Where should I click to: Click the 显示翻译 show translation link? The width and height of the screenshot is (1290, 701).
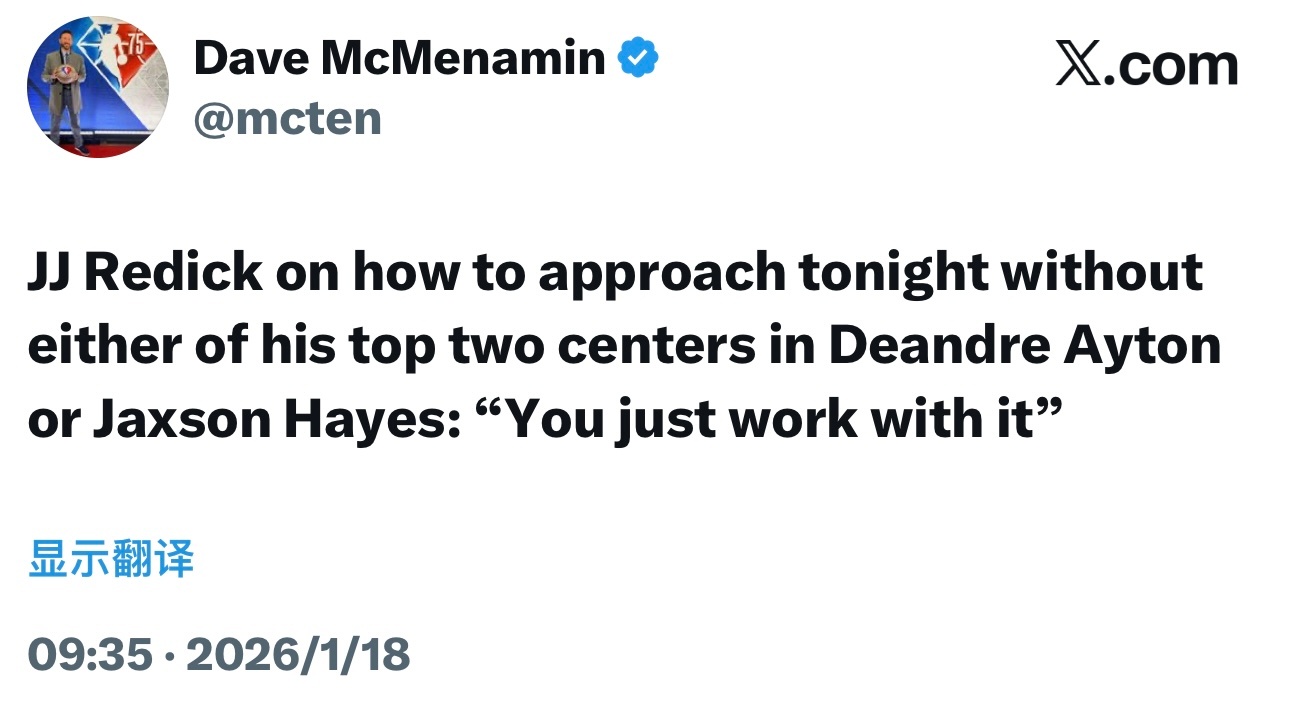tap(111, 559)
